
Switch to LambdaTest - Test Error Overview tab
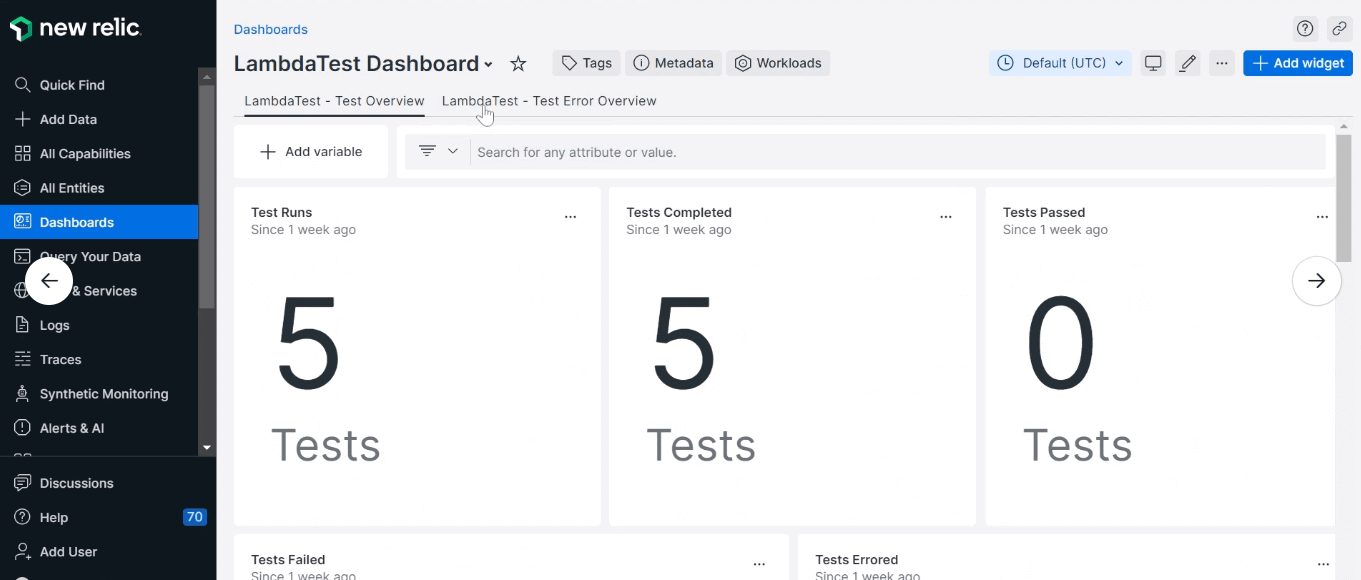pos(549,101)
